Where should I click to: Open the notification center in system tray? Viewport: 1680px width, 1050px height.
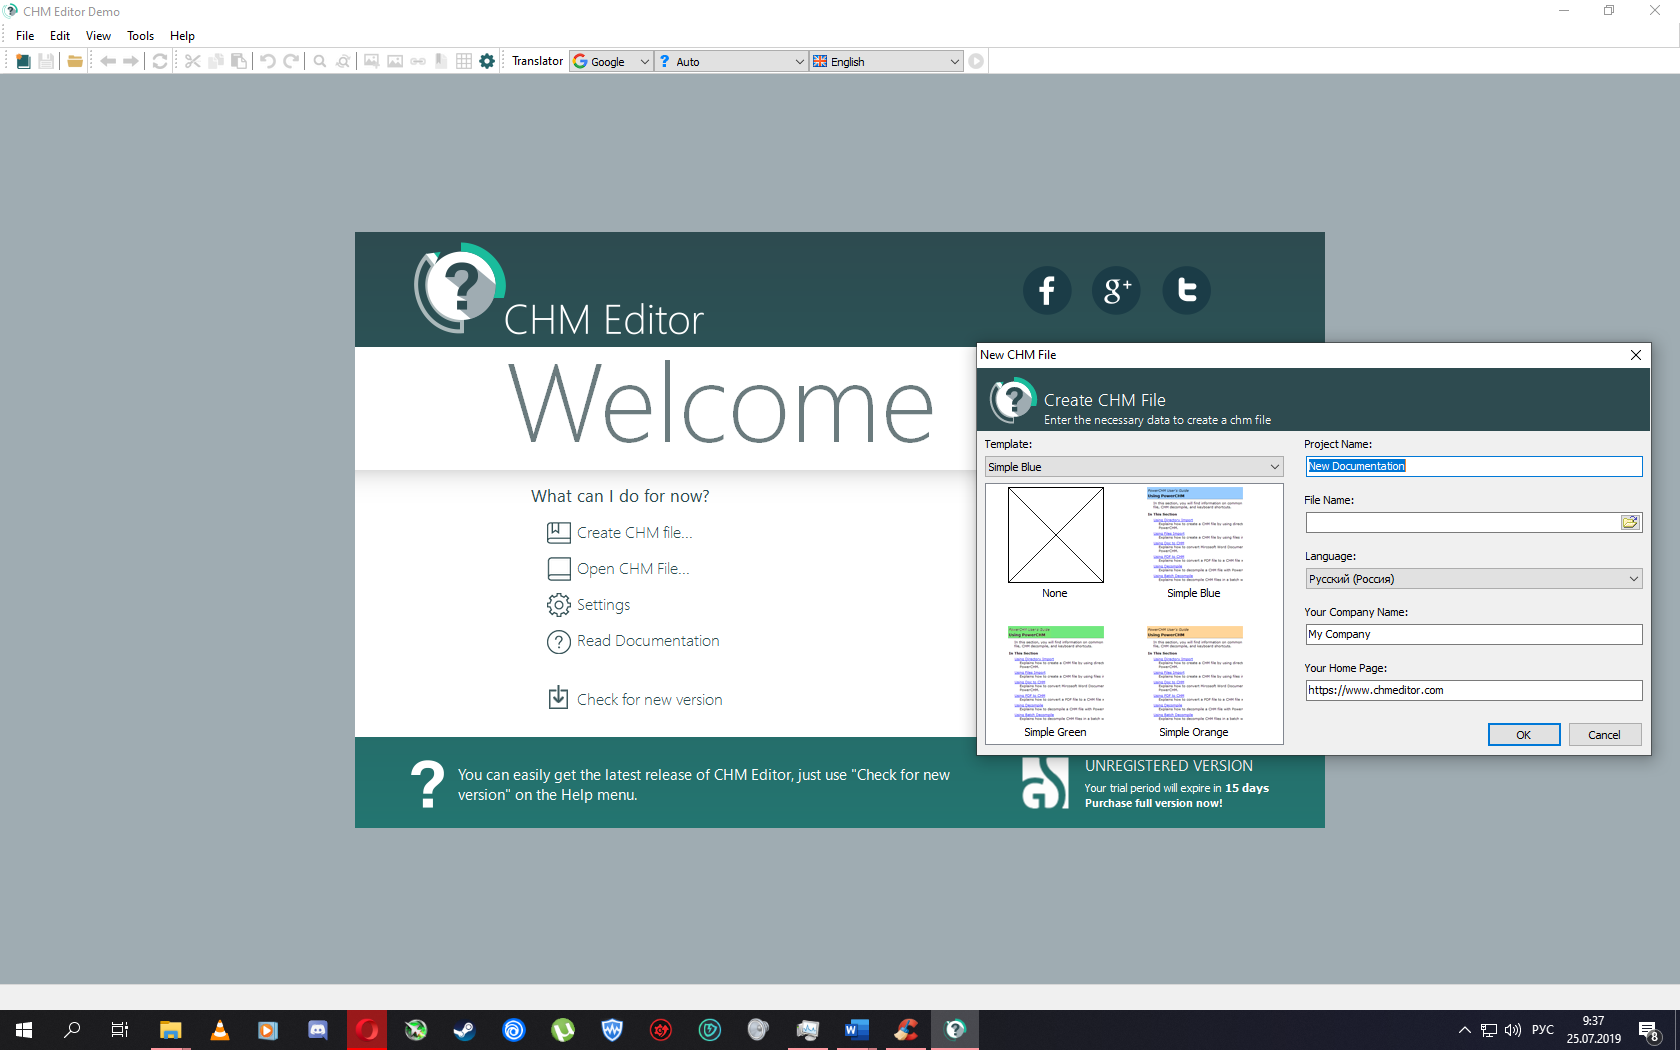point(1650,1031)
